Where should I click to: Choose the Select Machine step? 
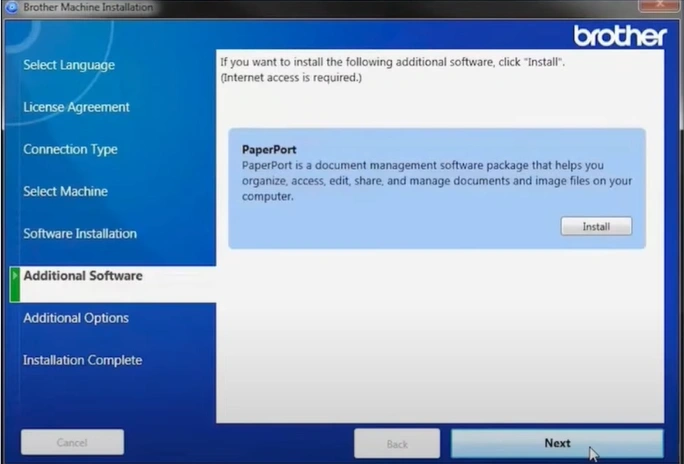(x=65, y=191)
